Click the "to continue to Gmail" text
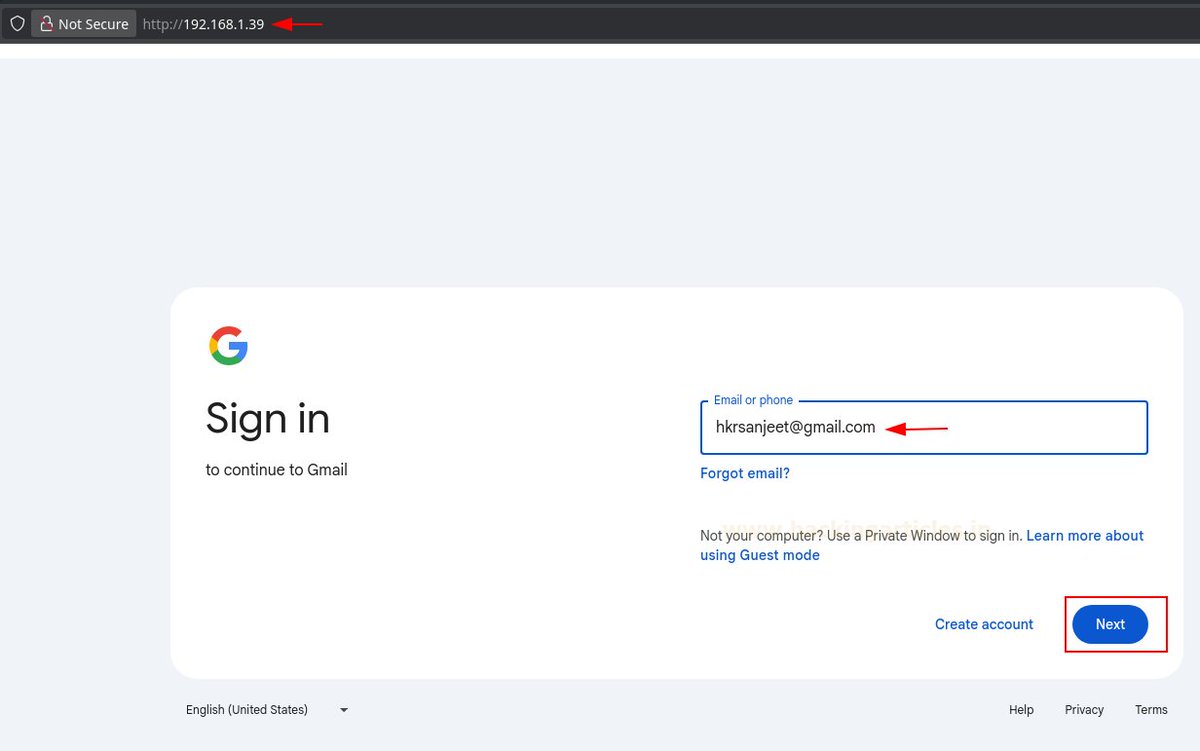 [x=276, y=469]
